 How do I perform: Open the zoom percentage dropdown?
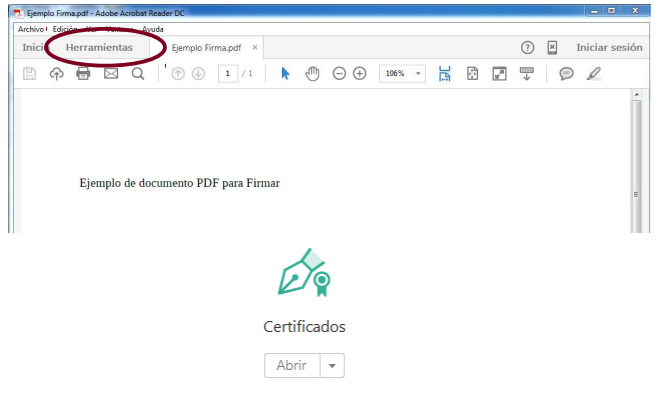point(418,74)
